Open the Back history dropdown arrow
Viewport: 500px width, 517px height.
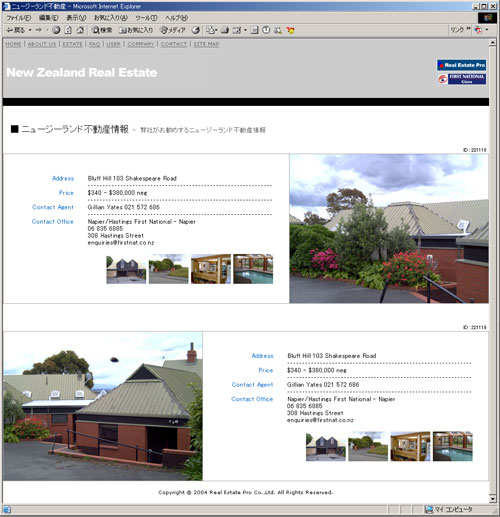30,30
